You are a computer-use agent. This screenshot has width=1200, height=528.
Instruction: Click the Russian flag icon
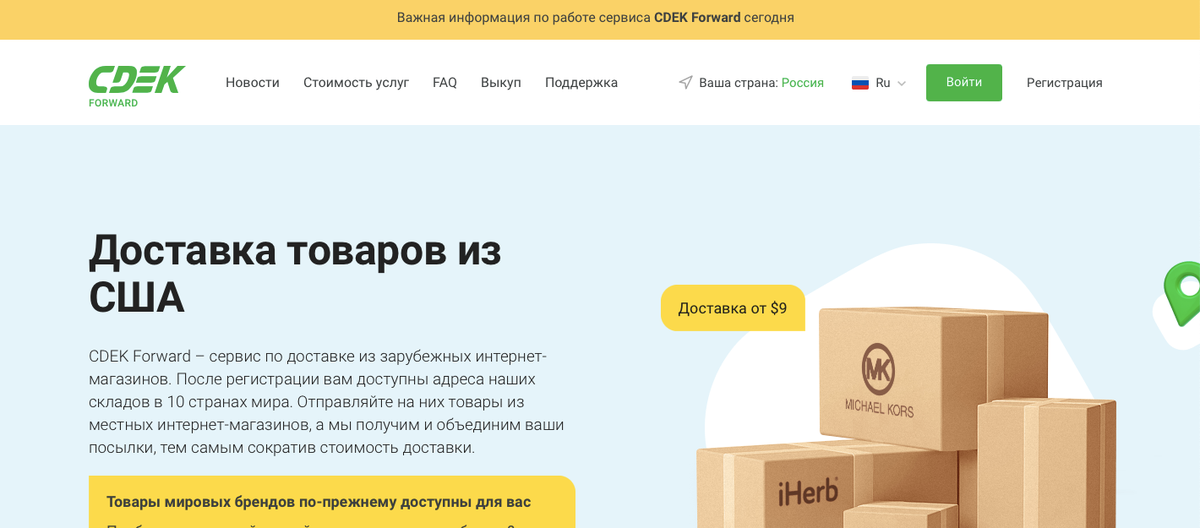pos(860,83)
